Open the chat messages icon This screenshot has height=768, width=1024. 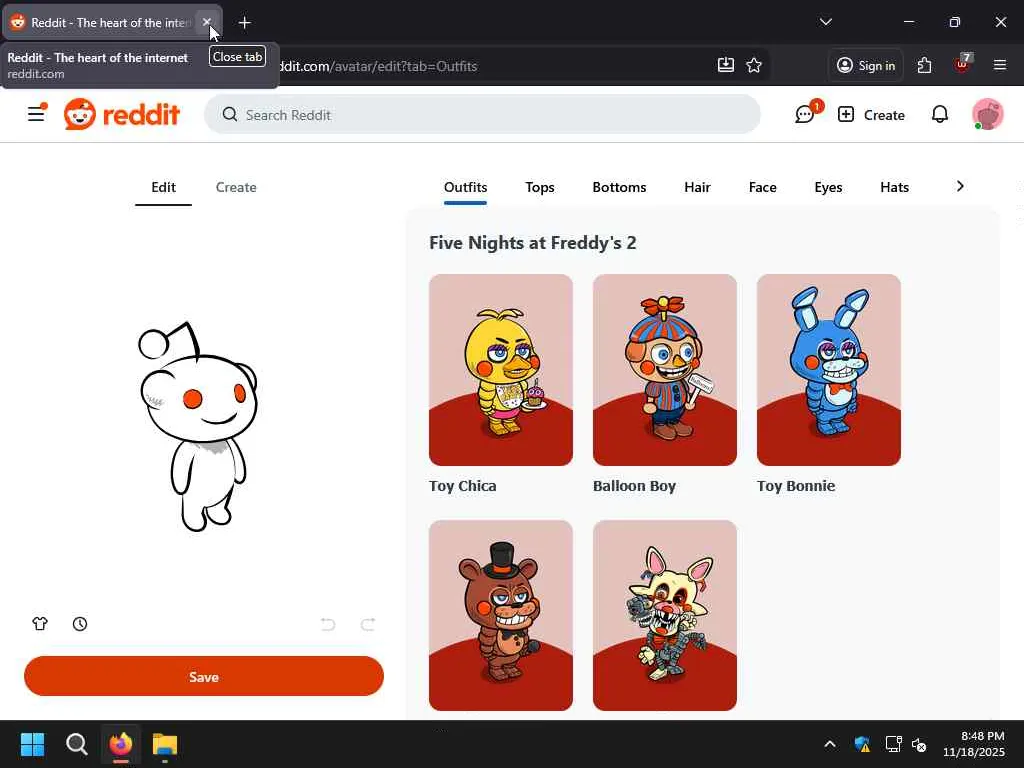click(x=805, y=114)
